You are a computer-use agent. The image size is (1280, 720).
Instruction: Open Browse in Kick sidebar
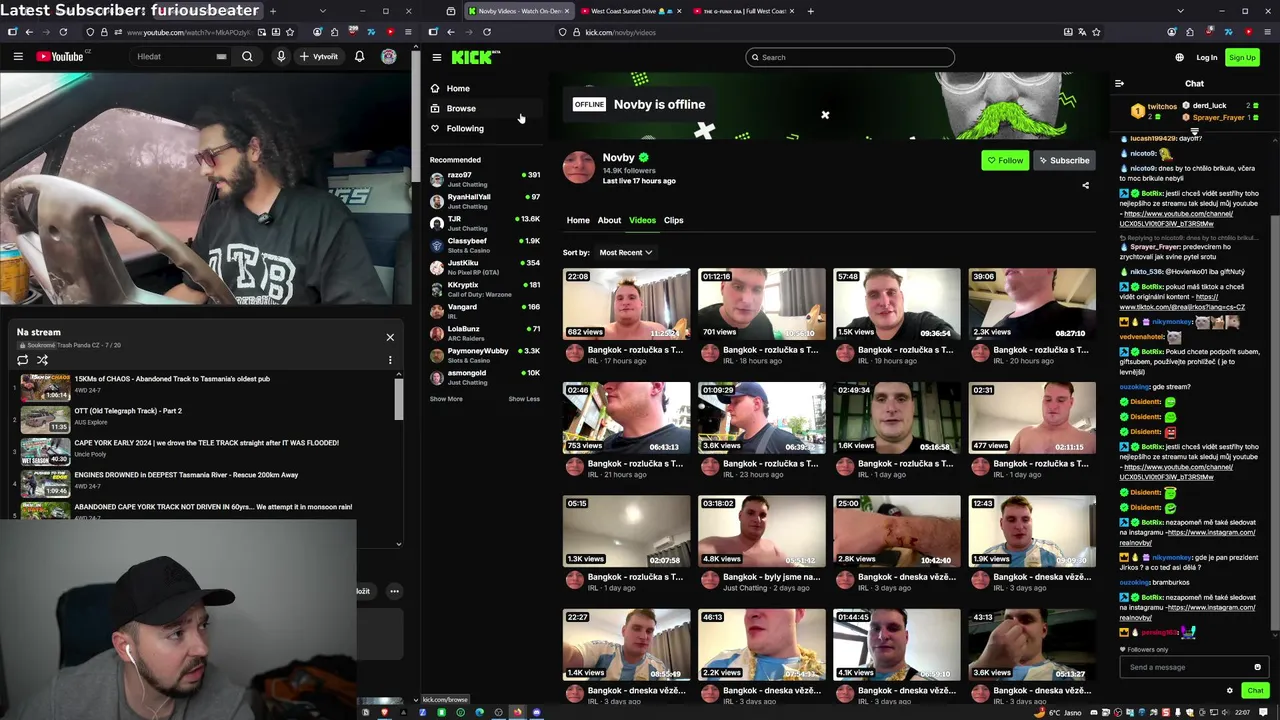coord(485,108)
